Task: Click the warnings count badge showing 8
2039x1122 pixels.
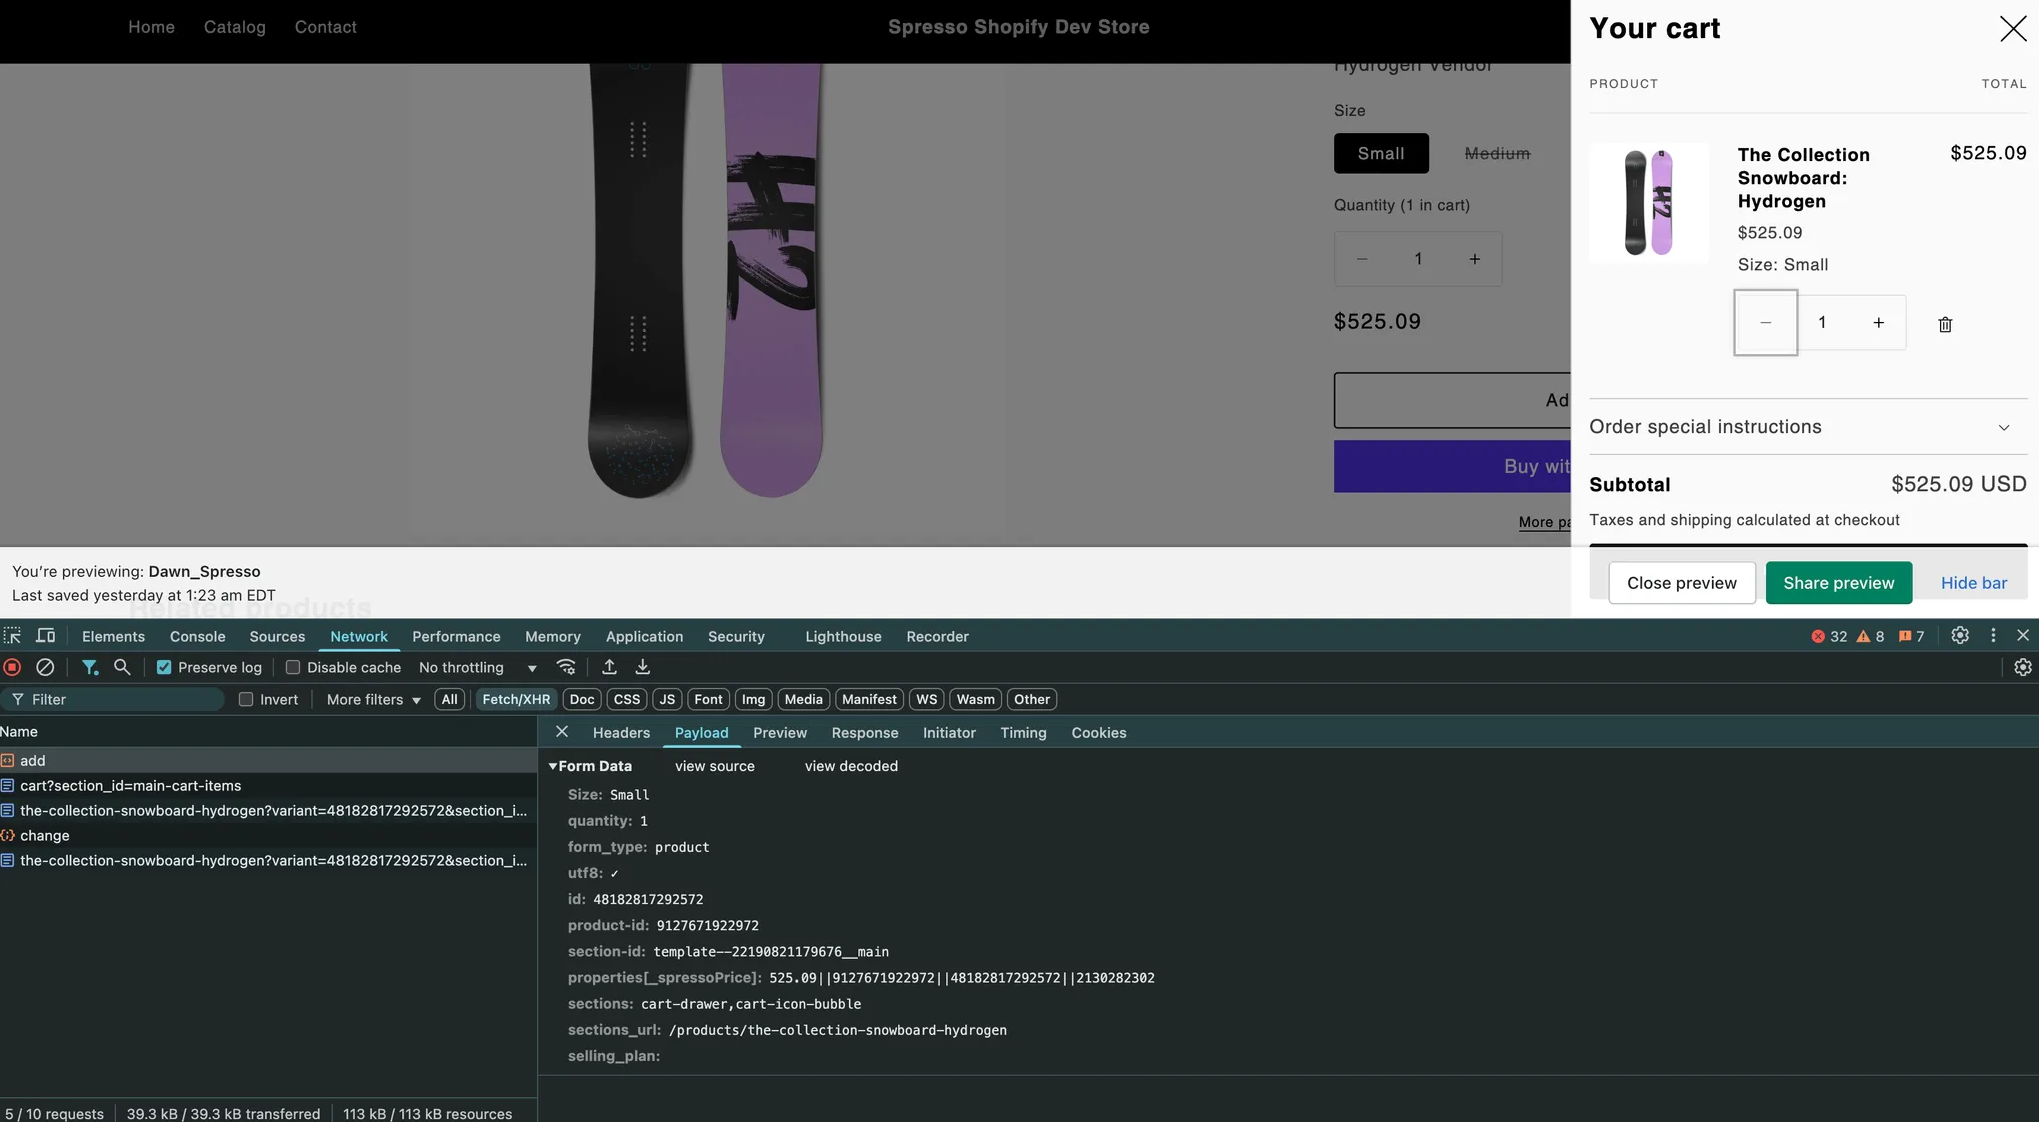Action: pos(1870,636)
